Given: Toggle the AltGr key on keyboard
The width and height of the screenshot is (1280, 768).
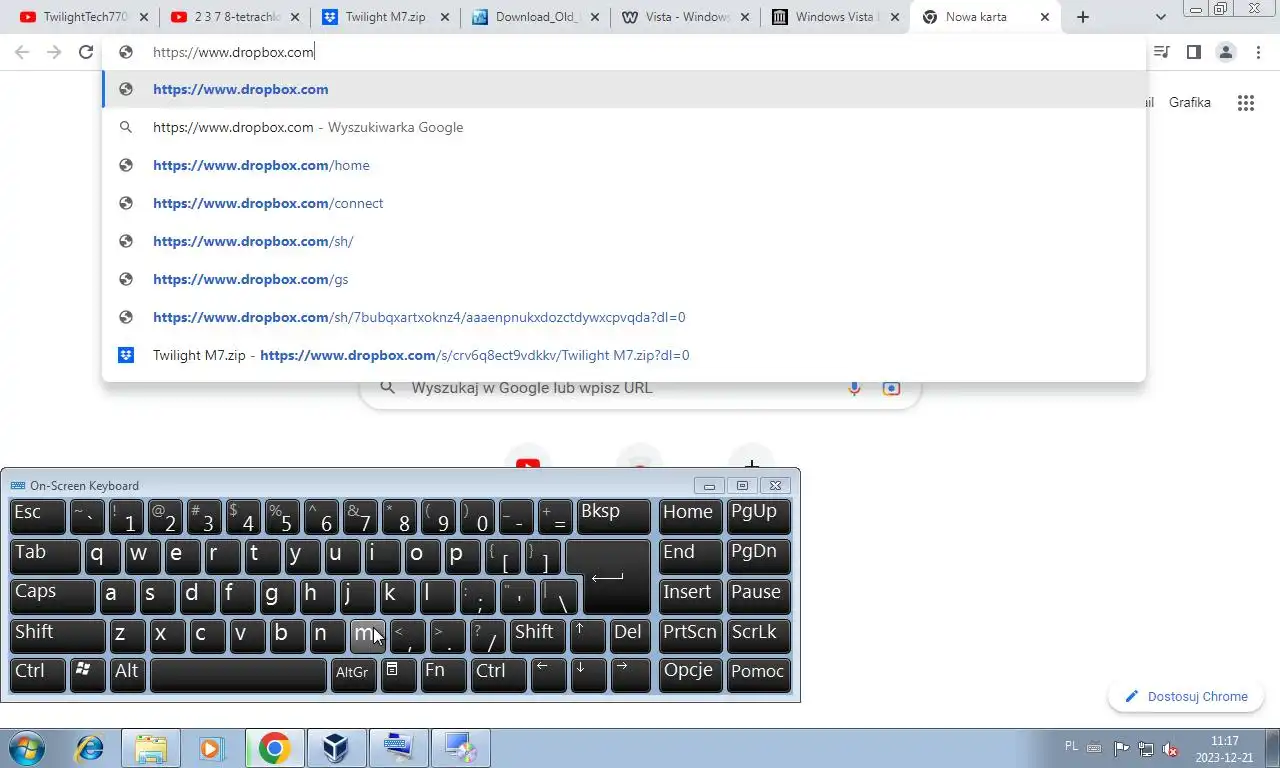Looking at the screenshot, I should tap(355, 674).
